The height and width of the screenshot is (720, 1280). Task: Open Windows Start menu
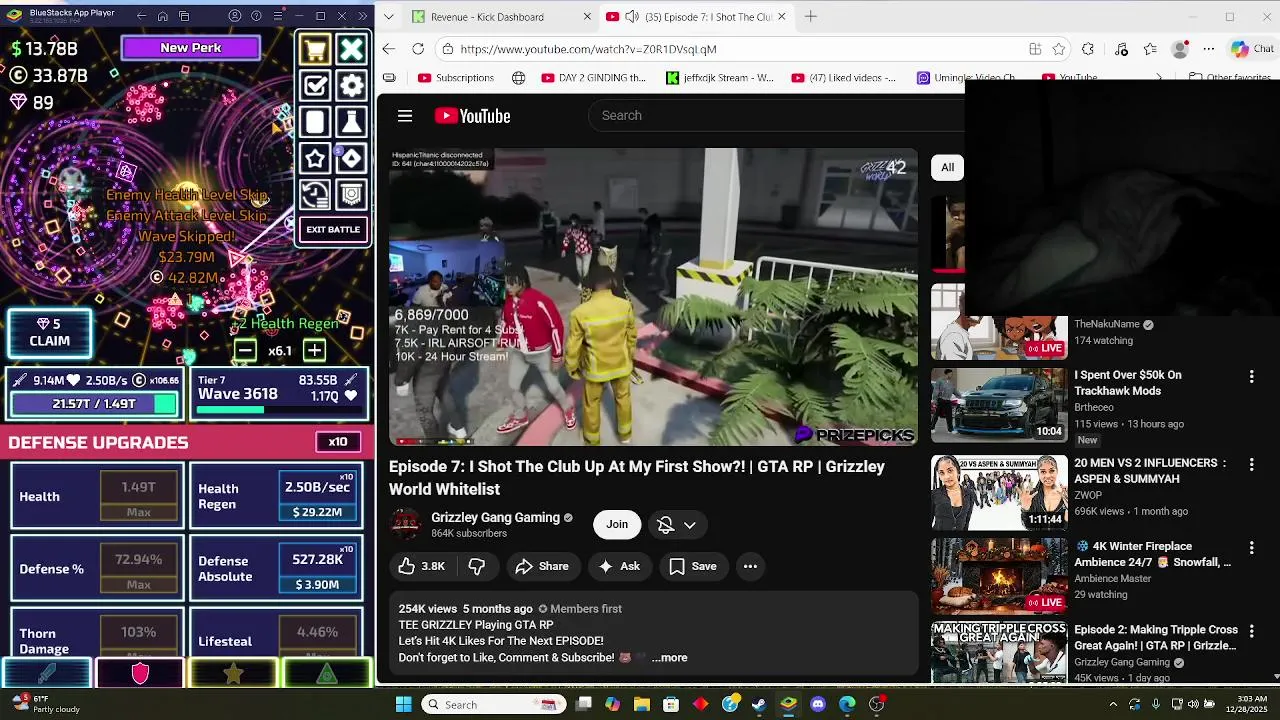[403, 704]
